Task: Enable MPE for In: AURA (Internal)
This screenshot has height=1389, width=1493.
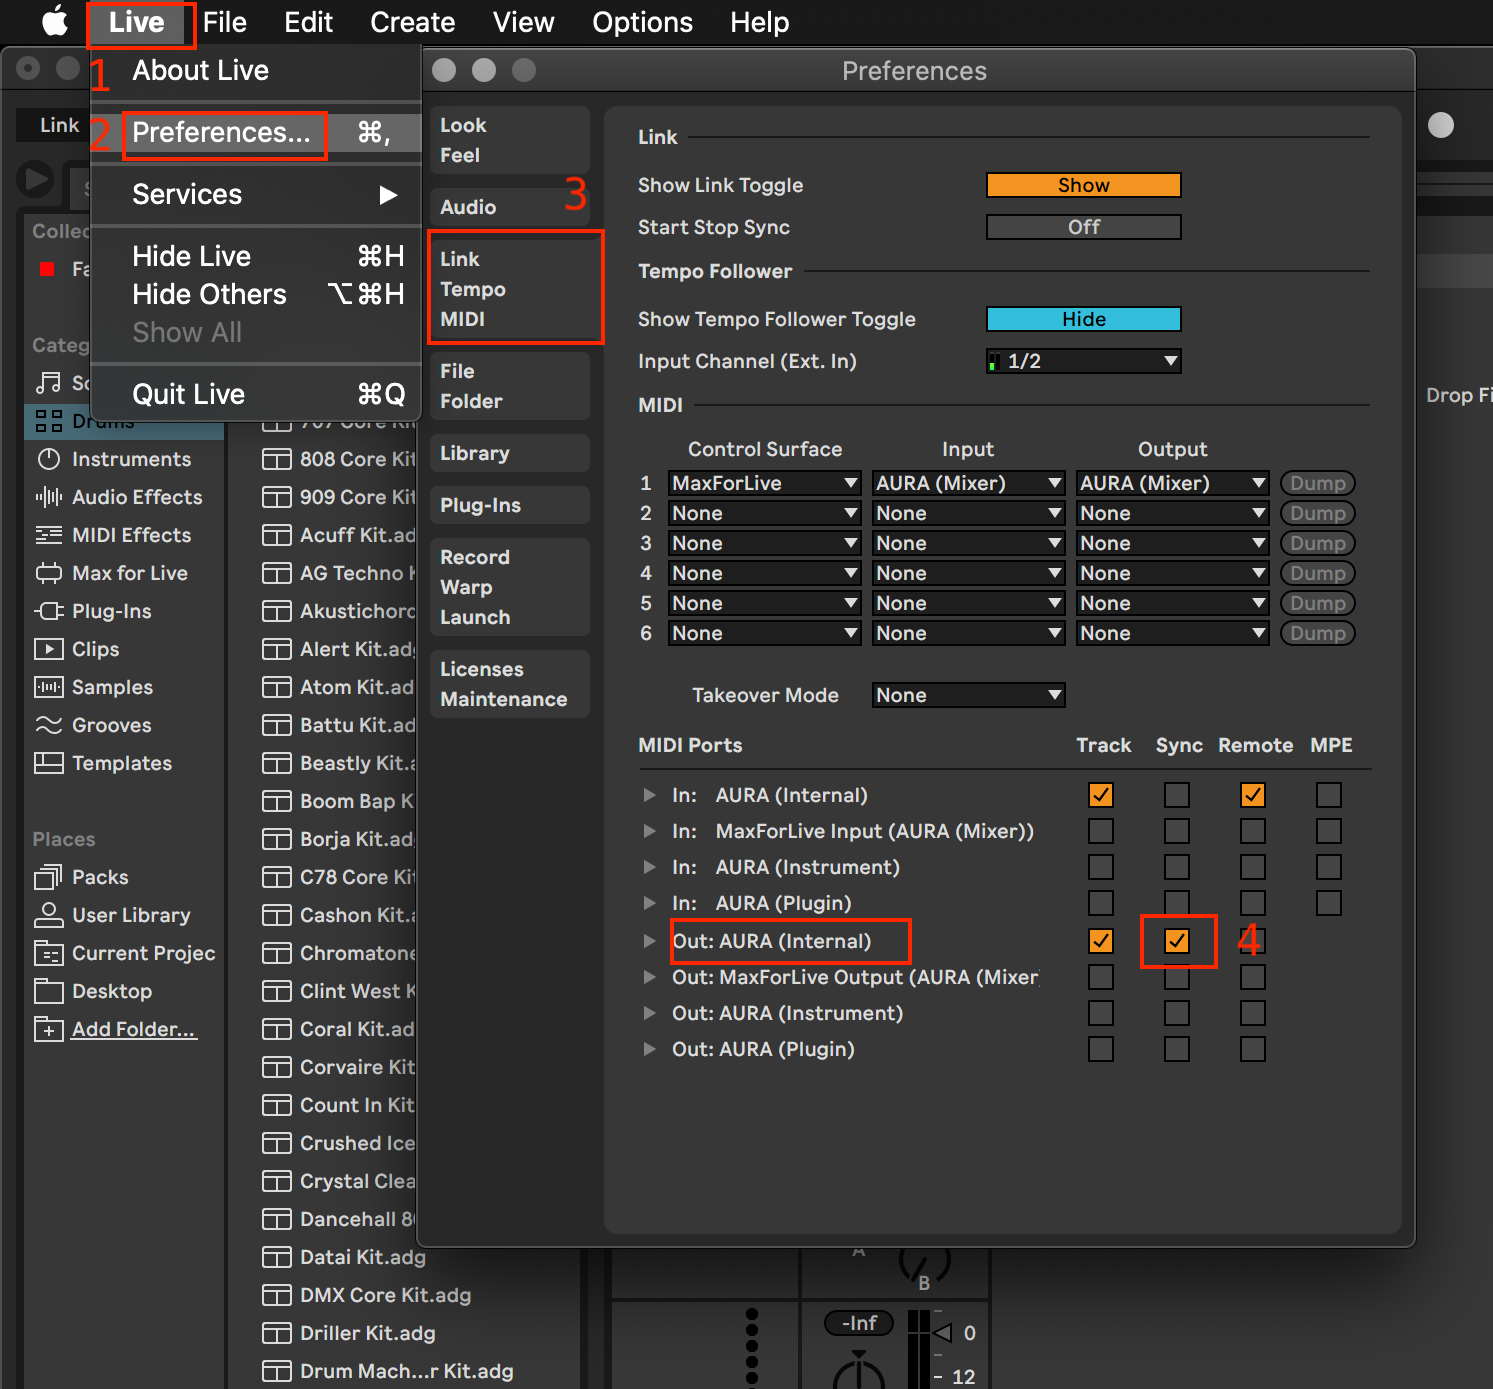Action: [x=1329, y=795]
